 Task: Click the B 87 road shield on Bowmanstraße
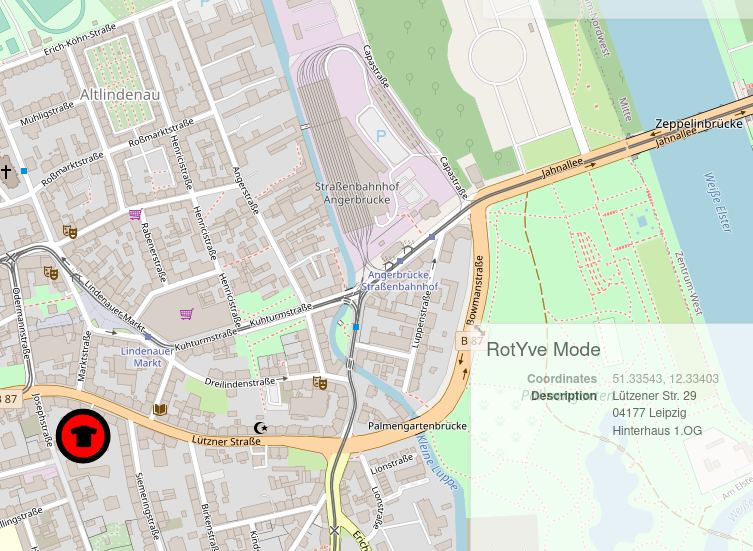(470, 341)
